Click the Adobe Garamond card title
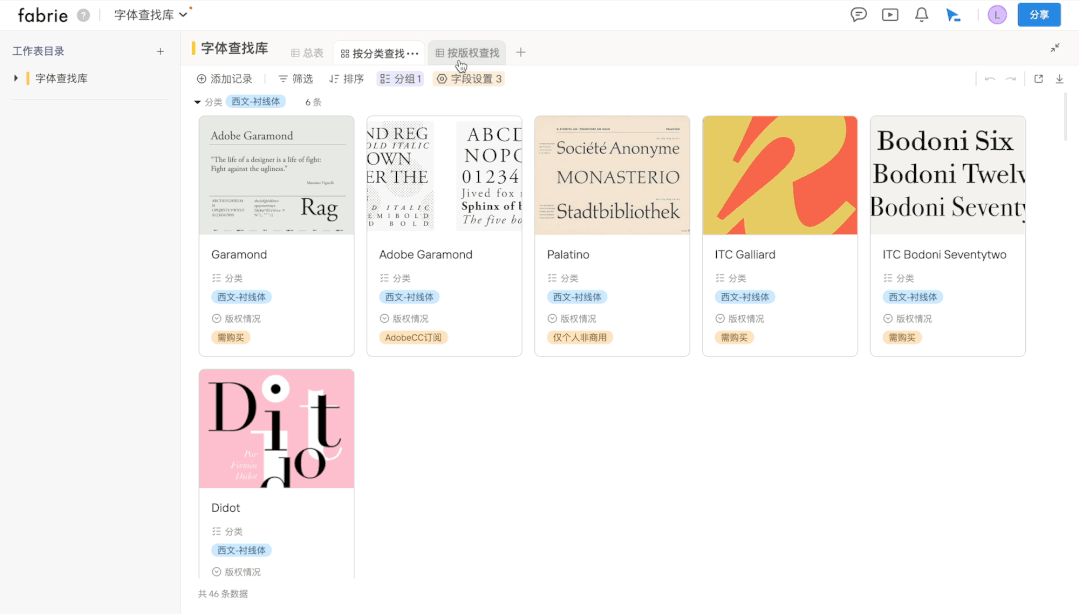The height and width of the screenshot is (614, 1079). click(426, 255)
